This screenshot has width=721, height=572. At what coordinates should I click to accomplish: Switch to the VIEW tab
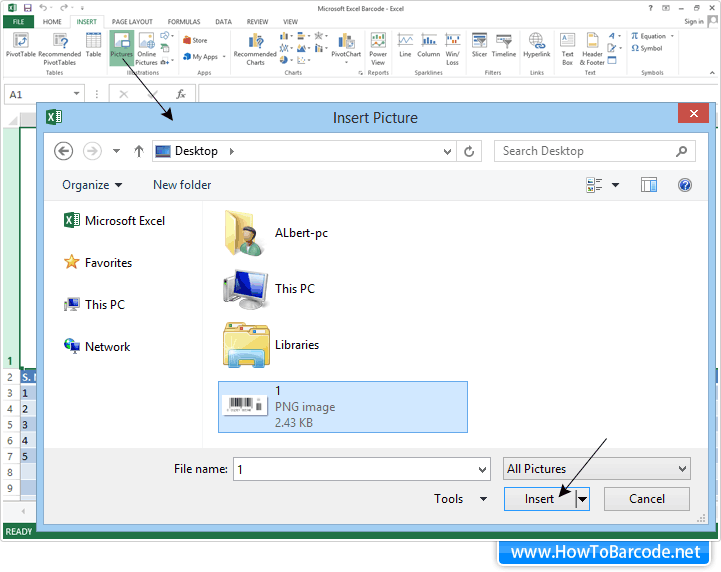pyautogui.click(x=290, y=22)
